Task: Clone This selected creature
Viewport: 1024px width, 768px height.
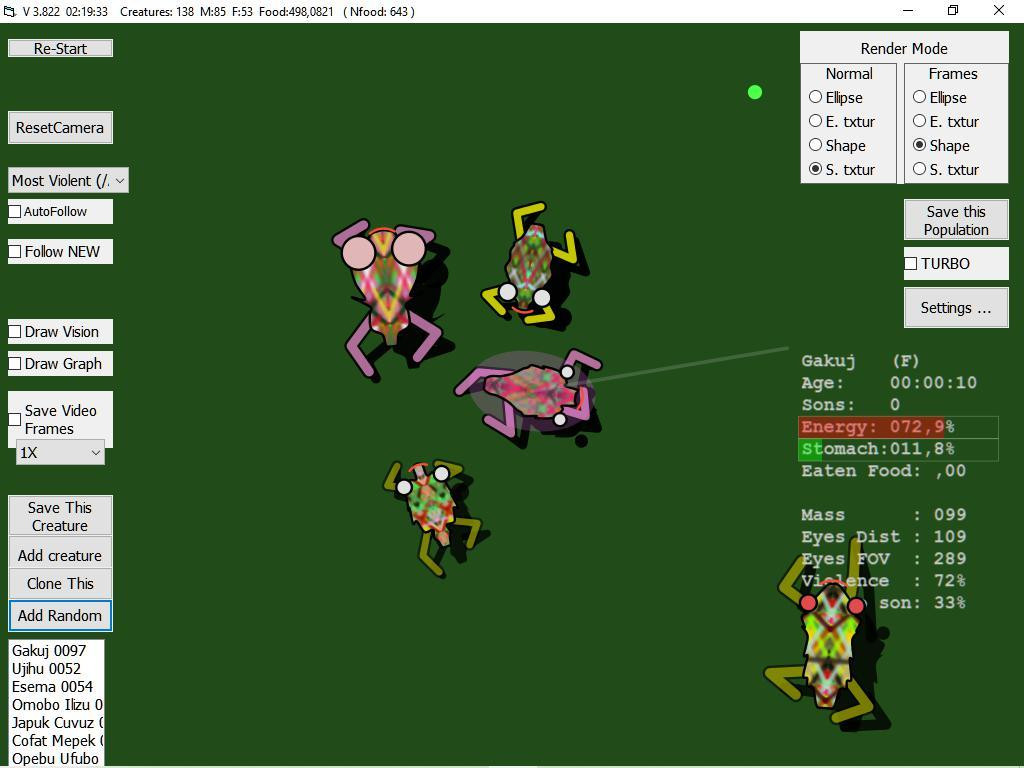Action: (59, 583)
